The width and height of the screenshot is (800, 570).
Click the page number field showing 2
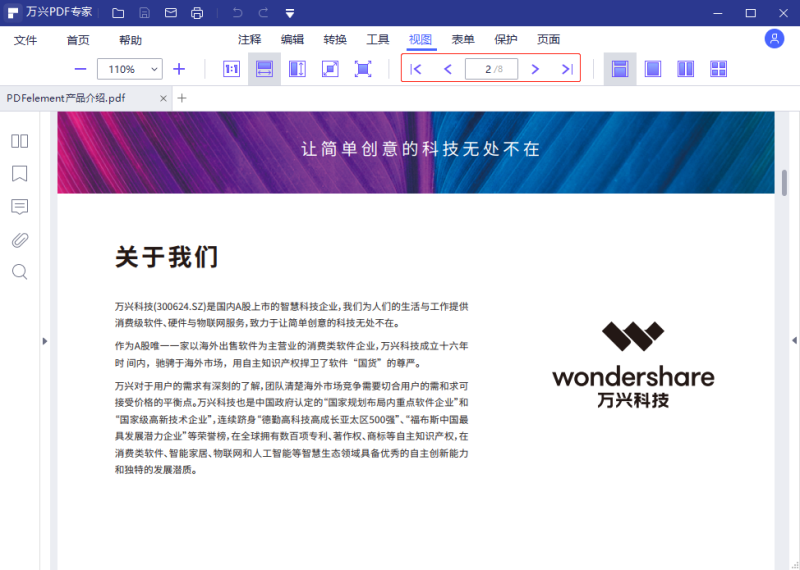(x=491, y=69)
